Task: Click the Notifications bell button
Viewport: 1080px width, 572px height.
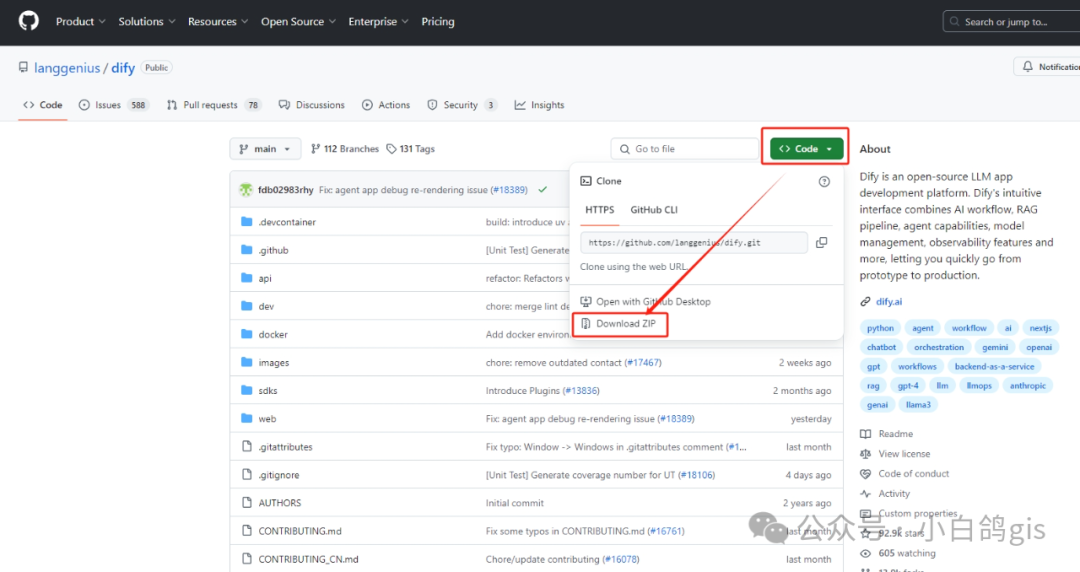Action: point(1047,67)
